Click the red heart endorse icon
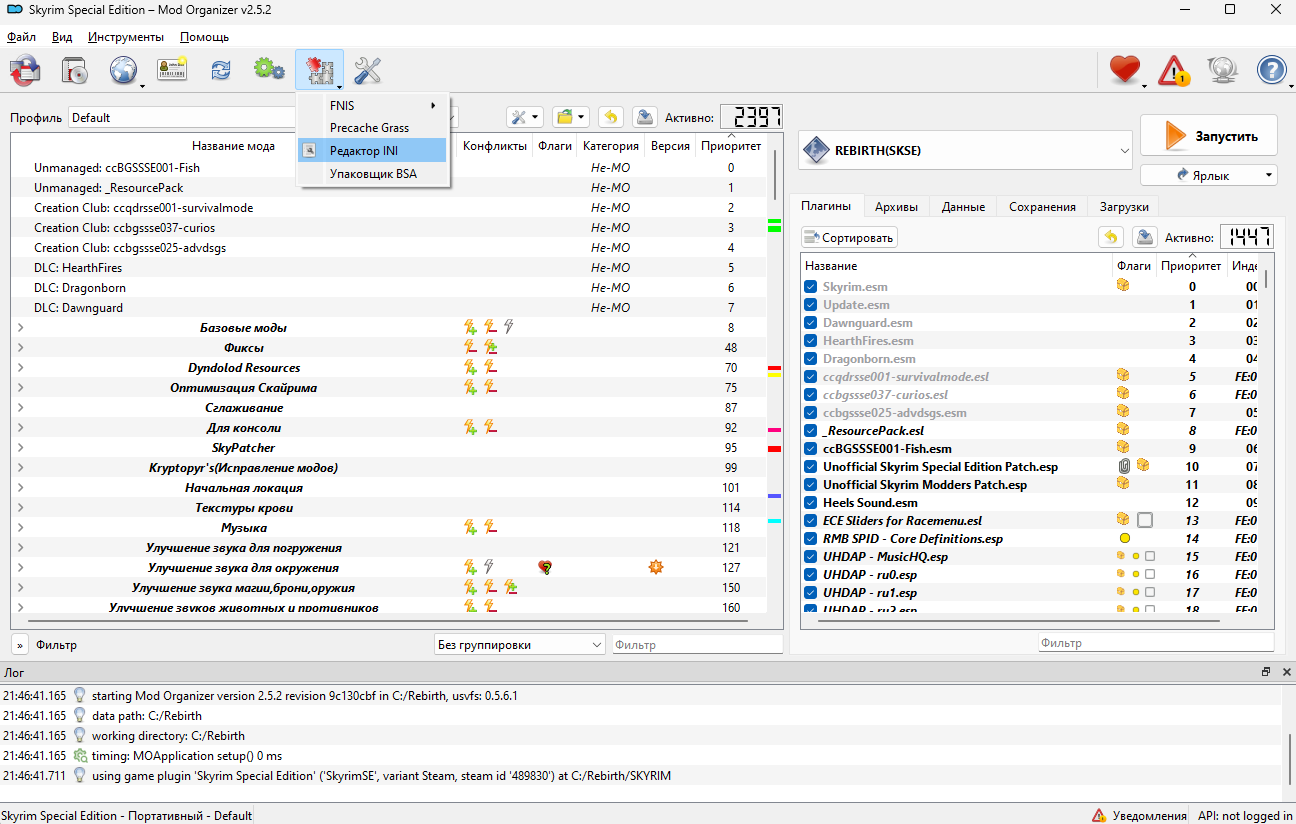The width and height of the screenshot is (1296, 824). coord(1125,70)
